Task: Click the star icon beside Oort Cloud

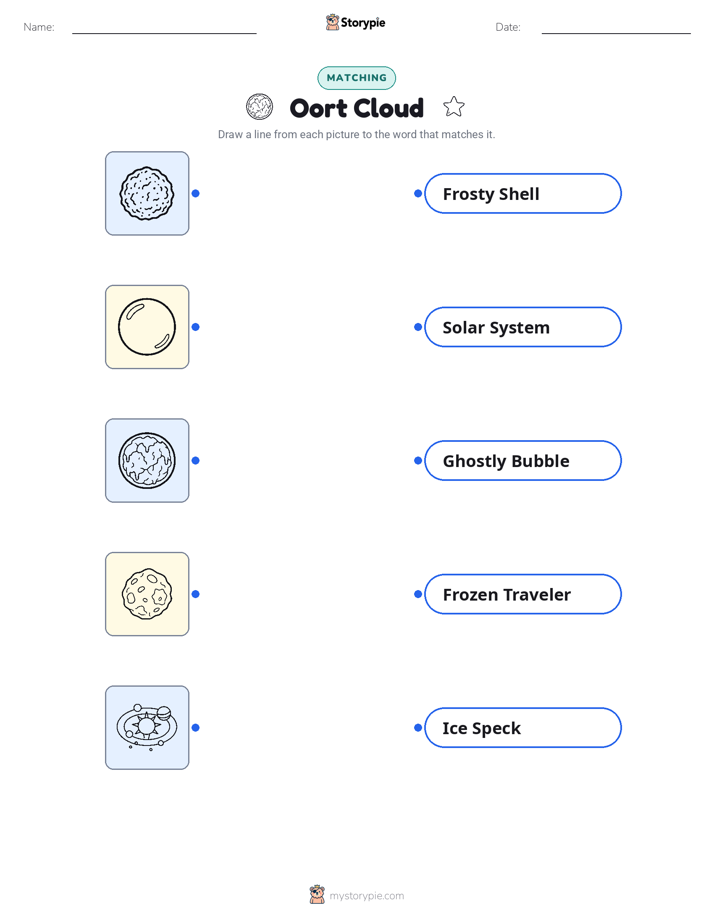Action: 454,107
